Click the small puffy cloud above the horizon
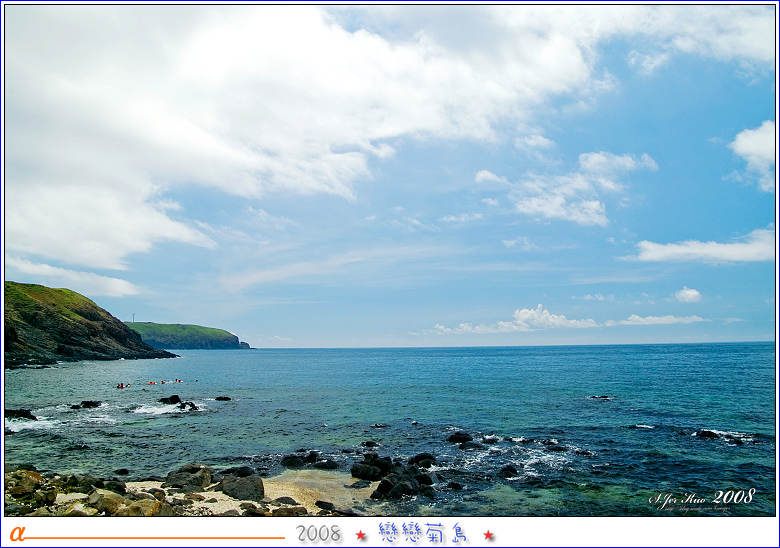This screenshot has height=548, width=780. pyautogui.click(x=687, y=295)
